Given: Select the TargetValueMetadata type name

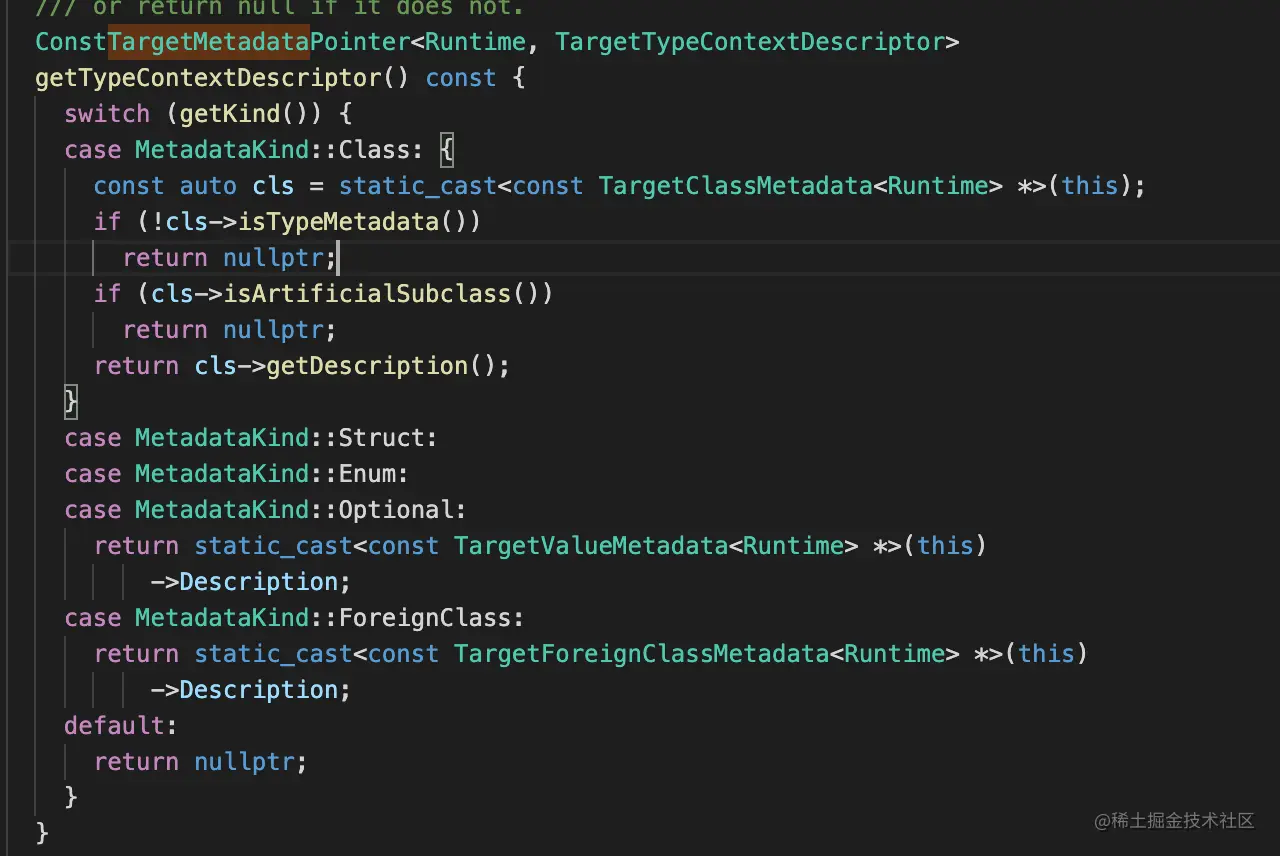Looking at the screenshot, I should point(591,546).
